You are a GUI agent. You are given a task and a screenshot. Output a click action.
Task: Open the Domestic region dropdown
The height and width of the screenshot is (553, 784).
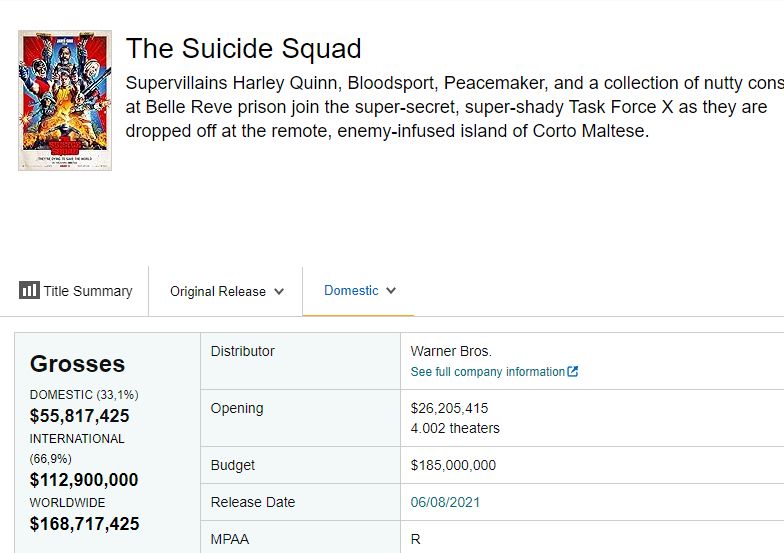pyautogui.click(x=360, y=291)
